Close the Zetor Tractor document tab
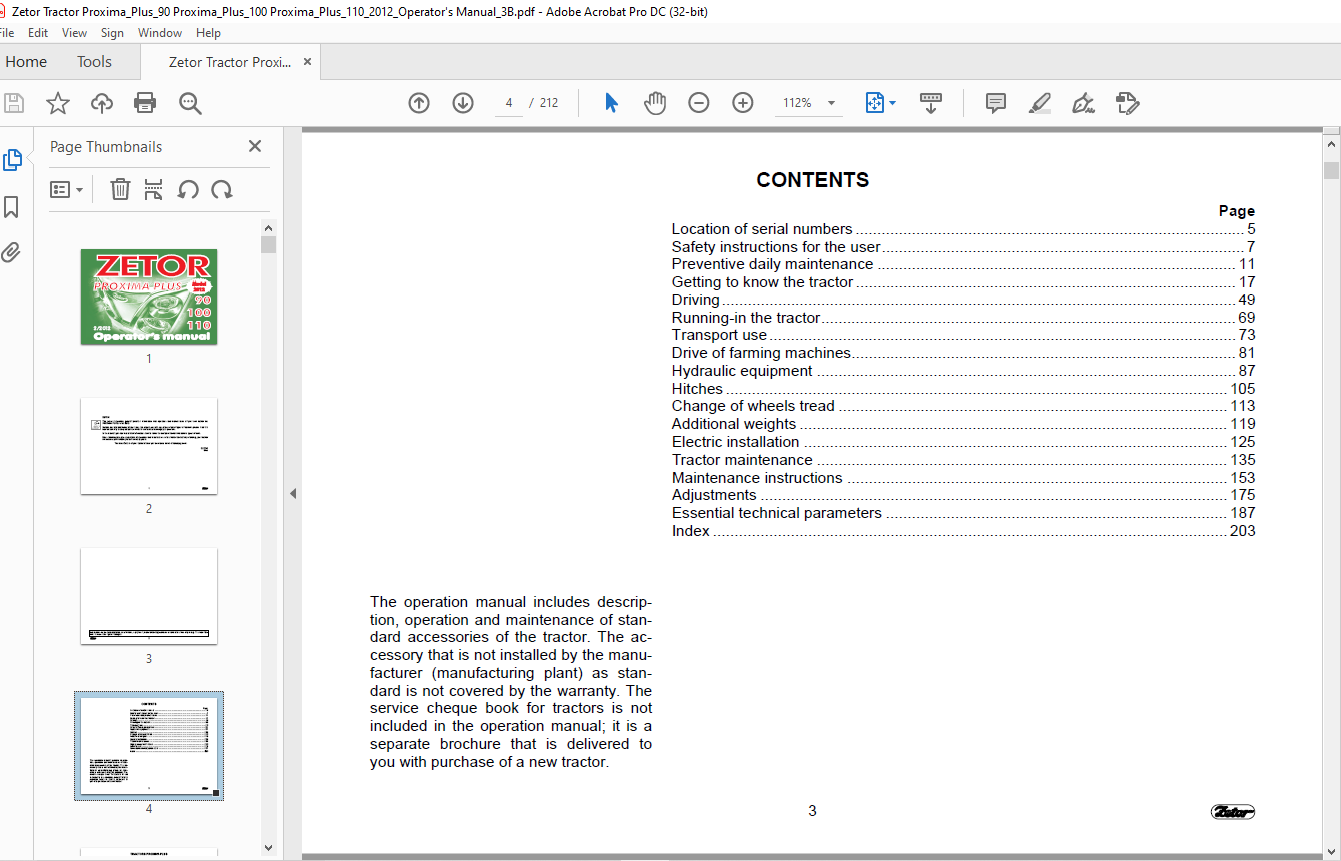The image size is (1341, 861). (307, 62)
